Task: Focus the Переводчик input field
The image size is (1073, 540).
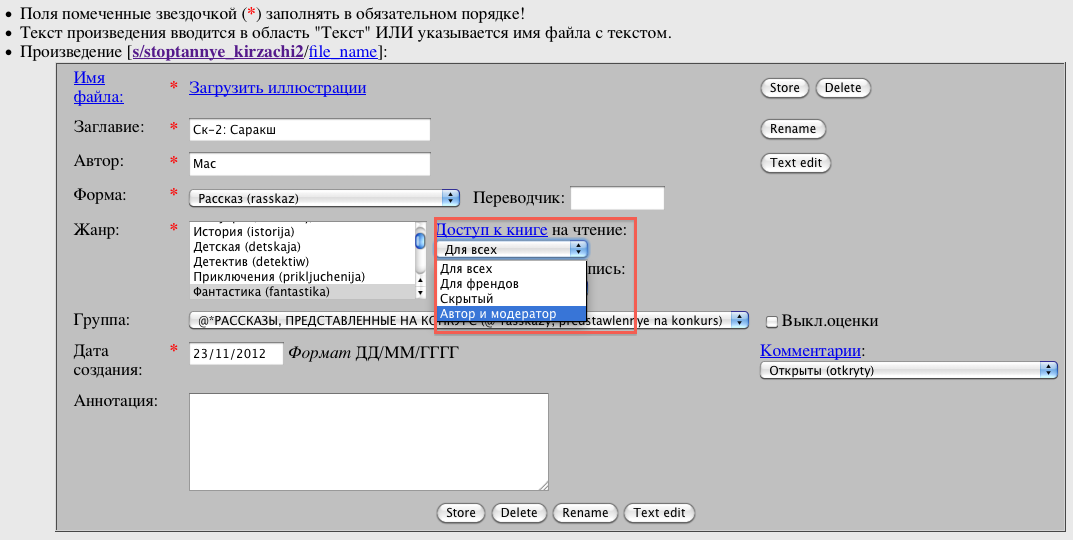Action: pyautogui.click(x=616, y=198)
